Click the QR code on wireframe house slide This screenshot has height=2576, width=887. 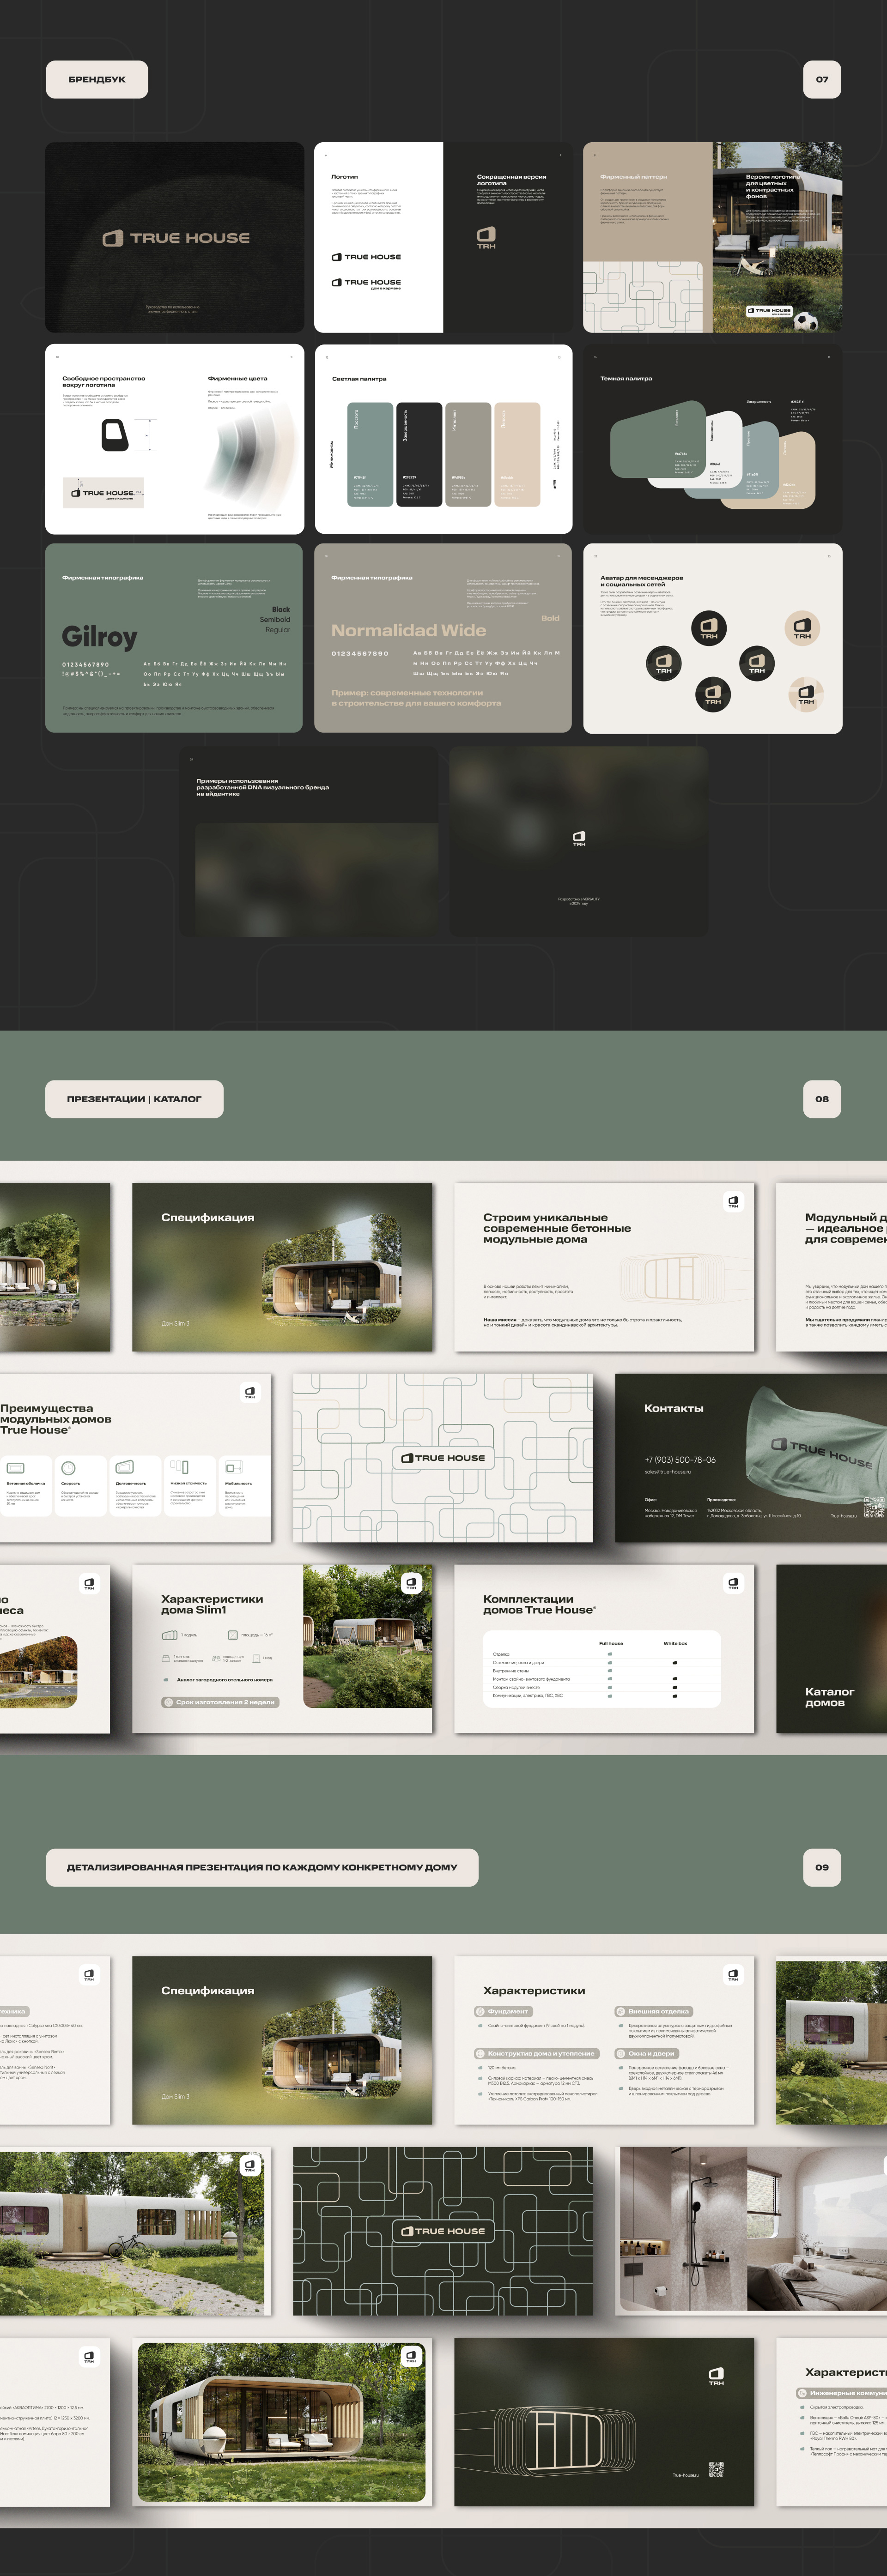716,2469
